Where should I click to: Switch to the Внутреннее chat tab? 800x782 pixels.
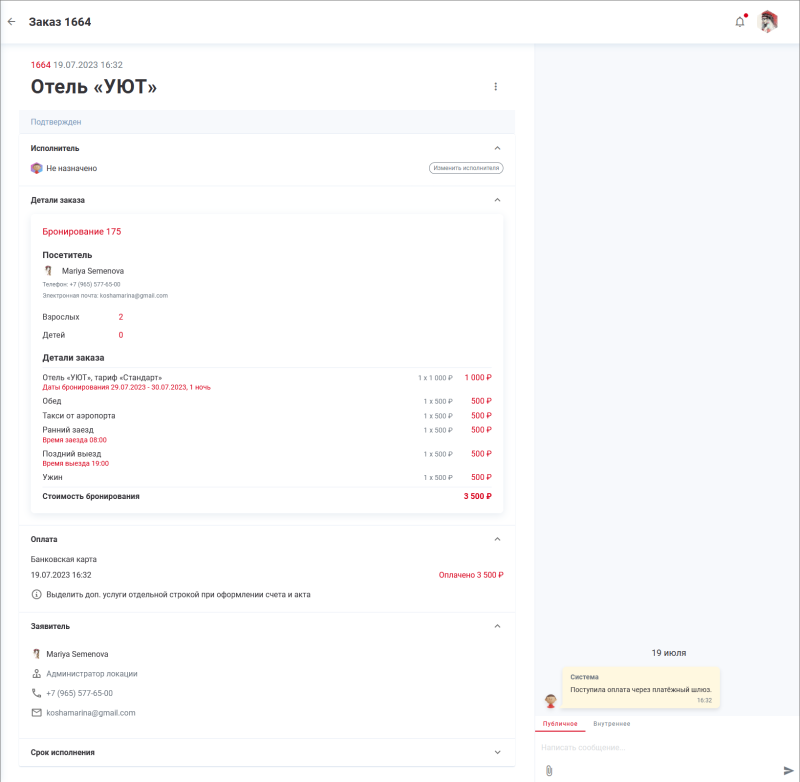pos(614,723)
